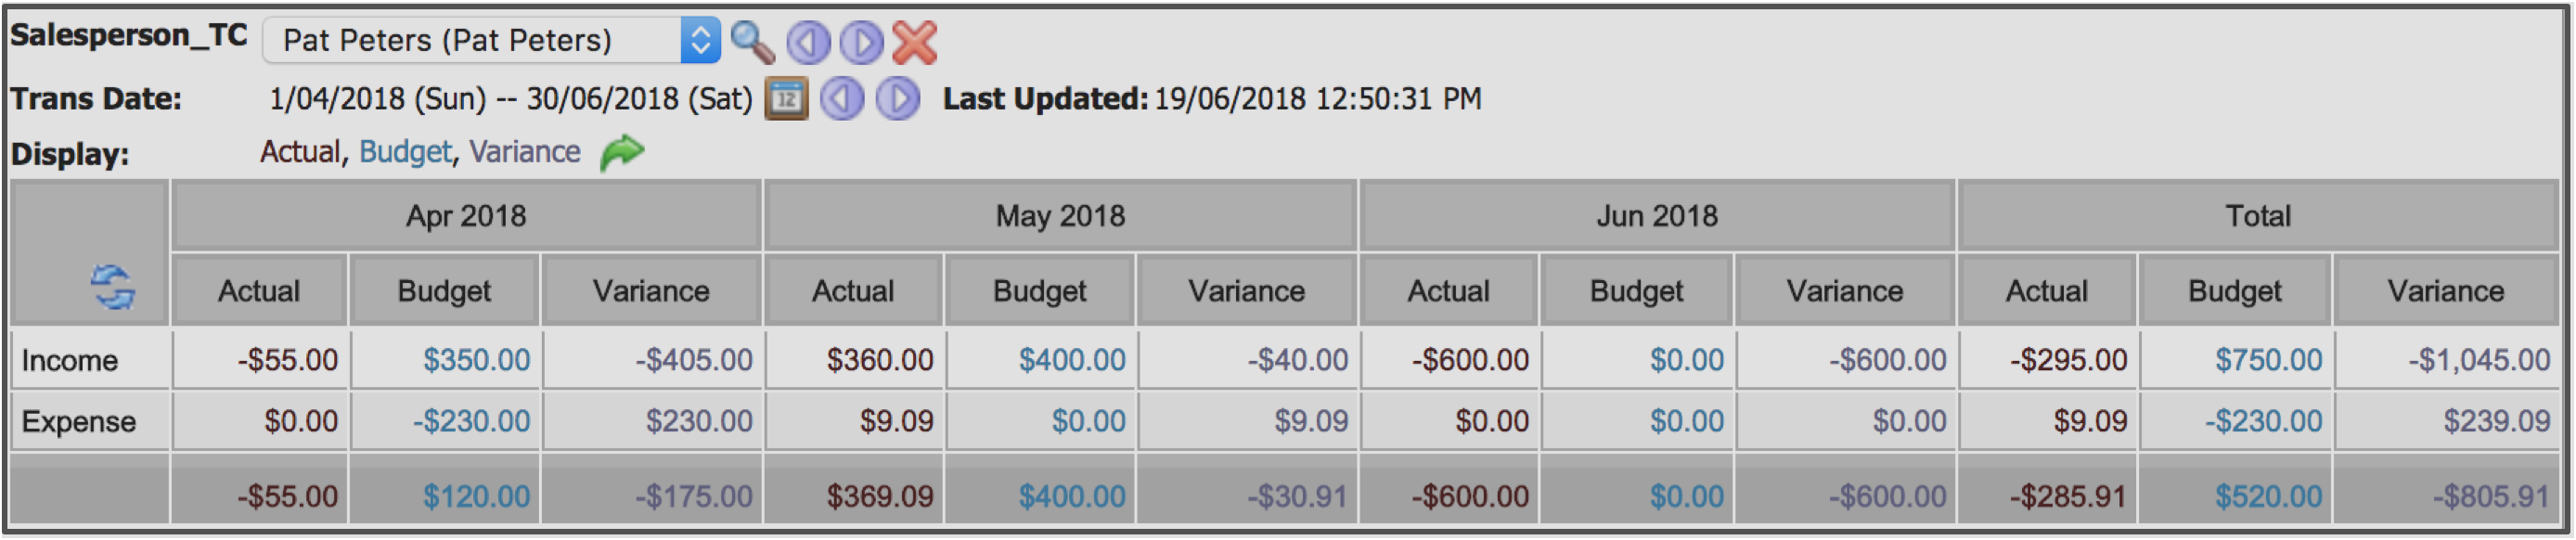Screen dimensions: 2576x540
Task: Click the Total column header
Action: 2258,216
